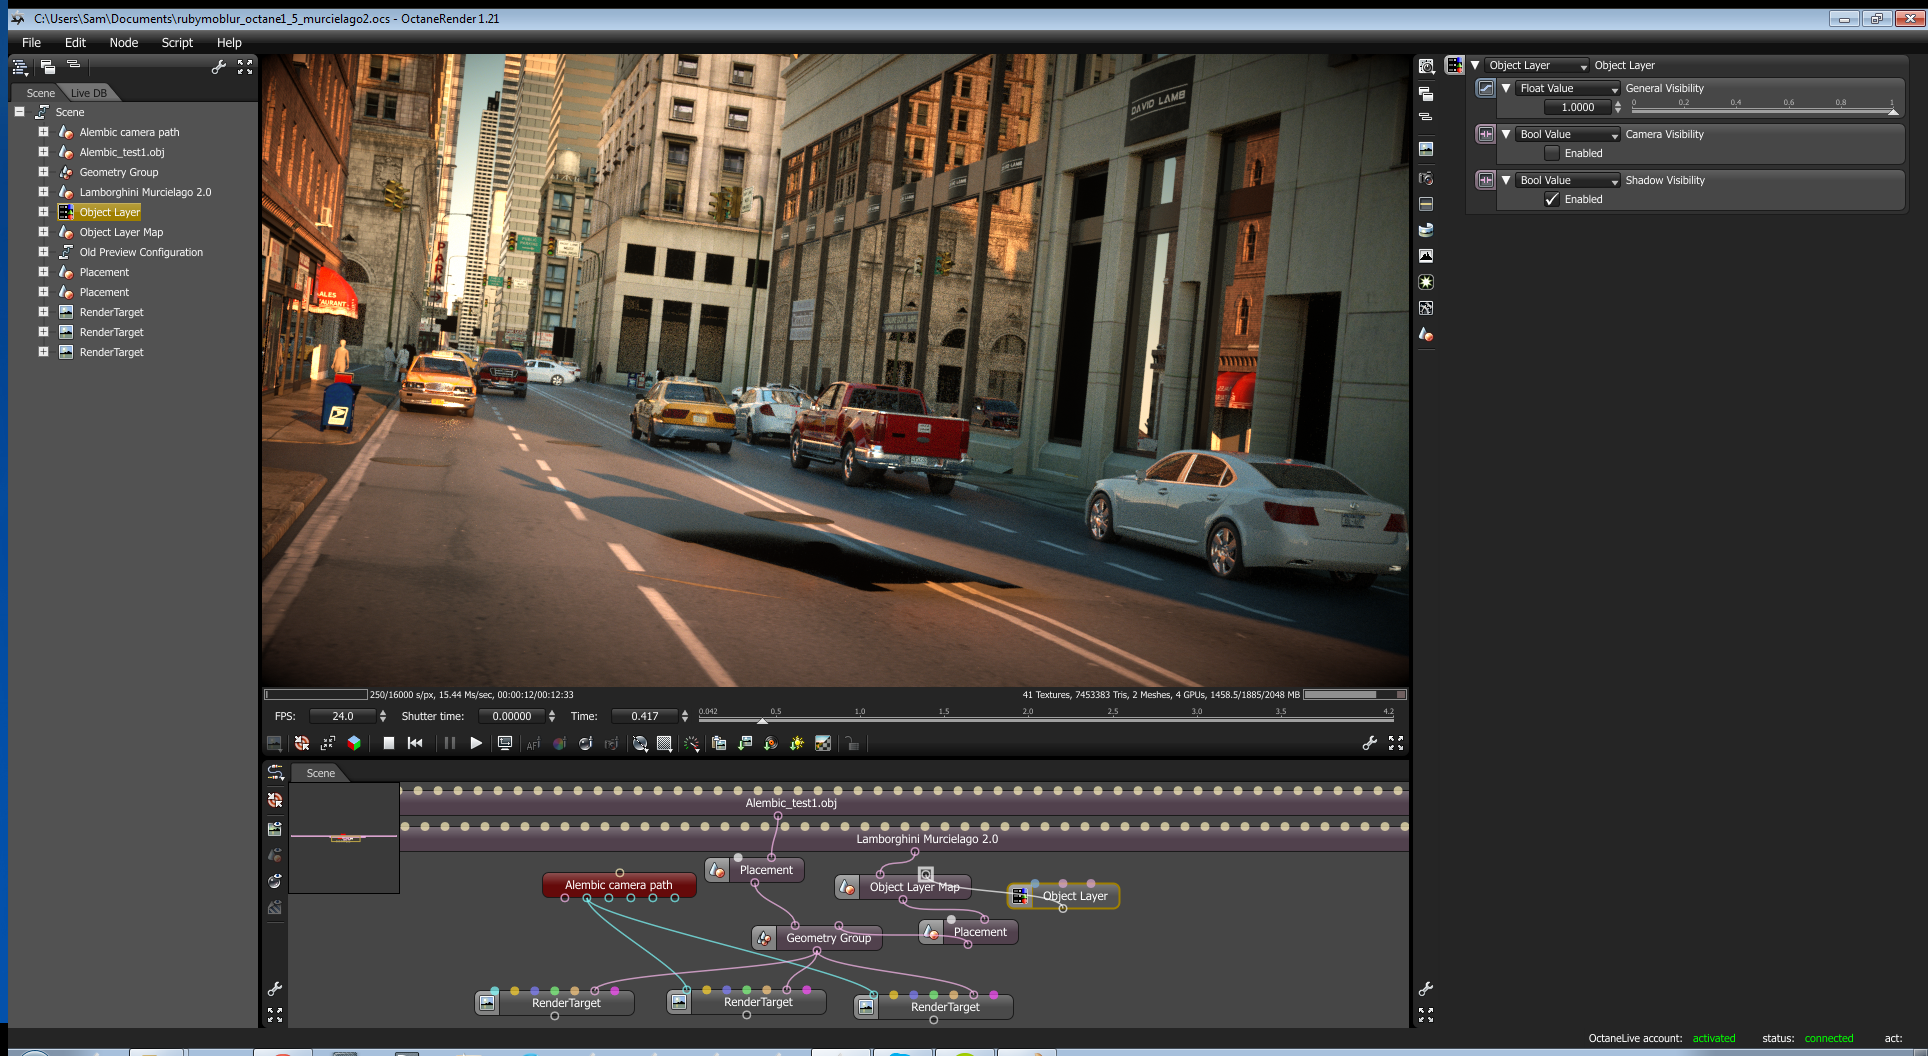1928x1056 pixels.
Task: Click the General Visibility slider track
Action: pyautogui.click(x=1762, y=110)
